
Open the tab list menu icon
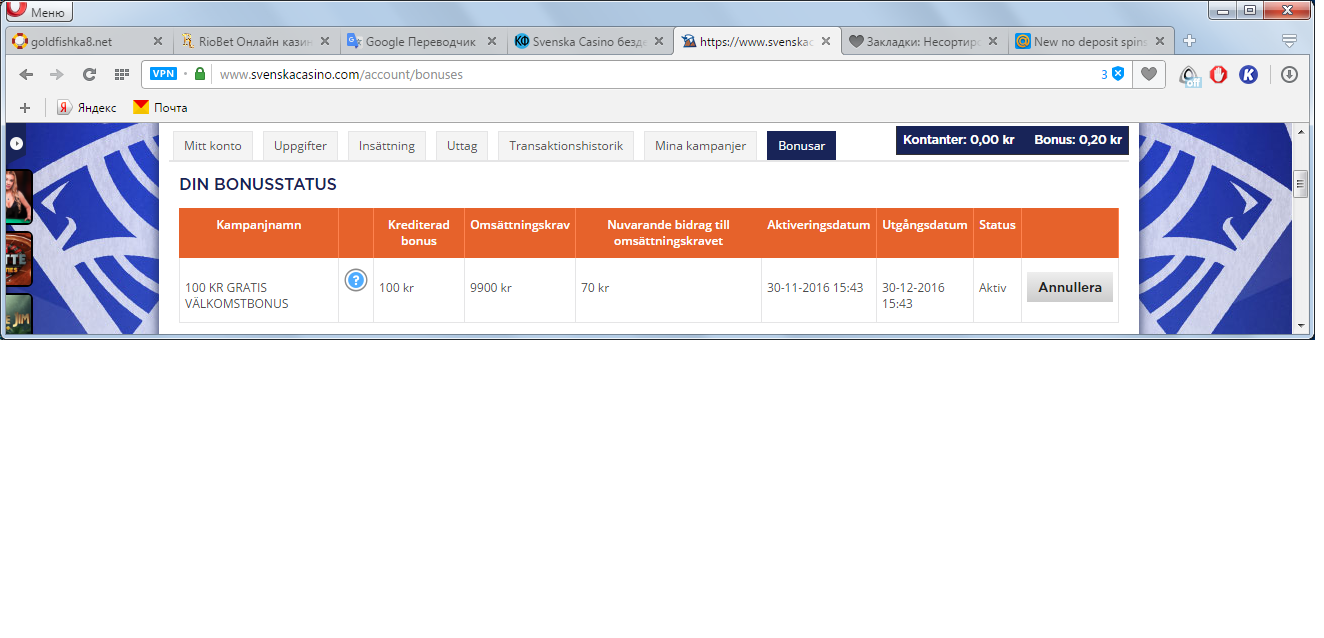(1290, 41)
